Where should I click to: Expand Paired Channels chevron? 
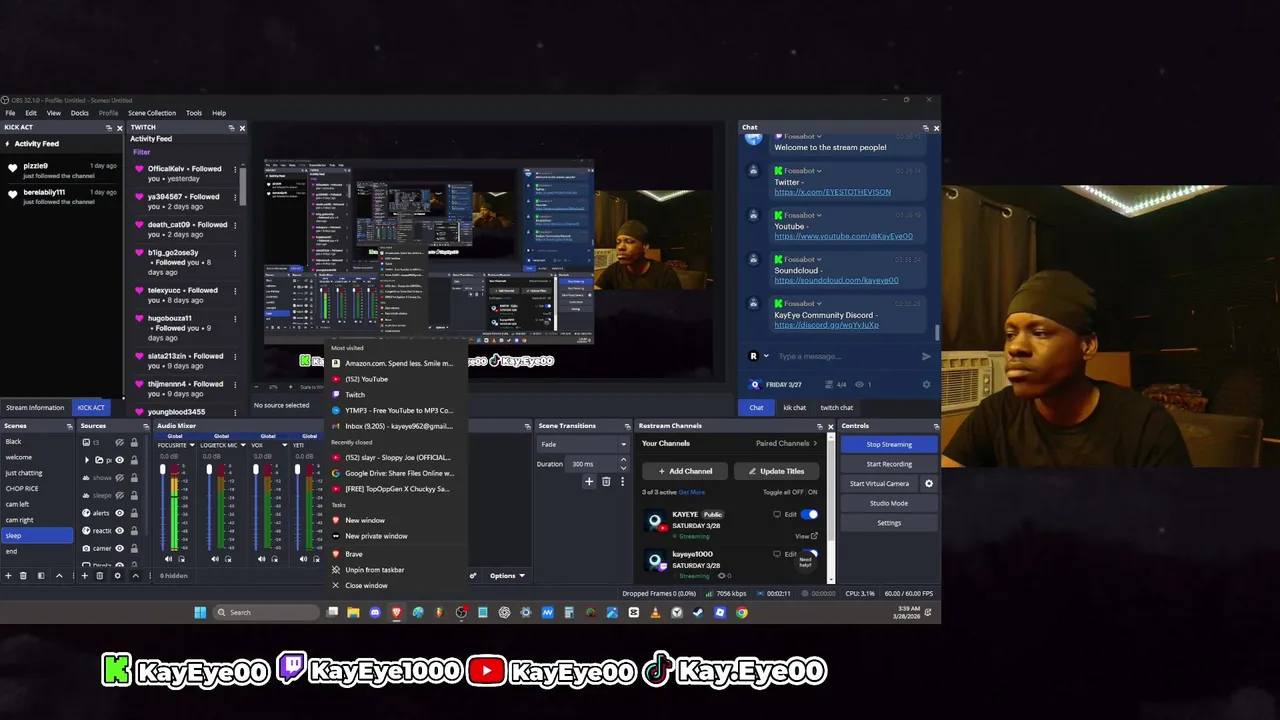815,443
